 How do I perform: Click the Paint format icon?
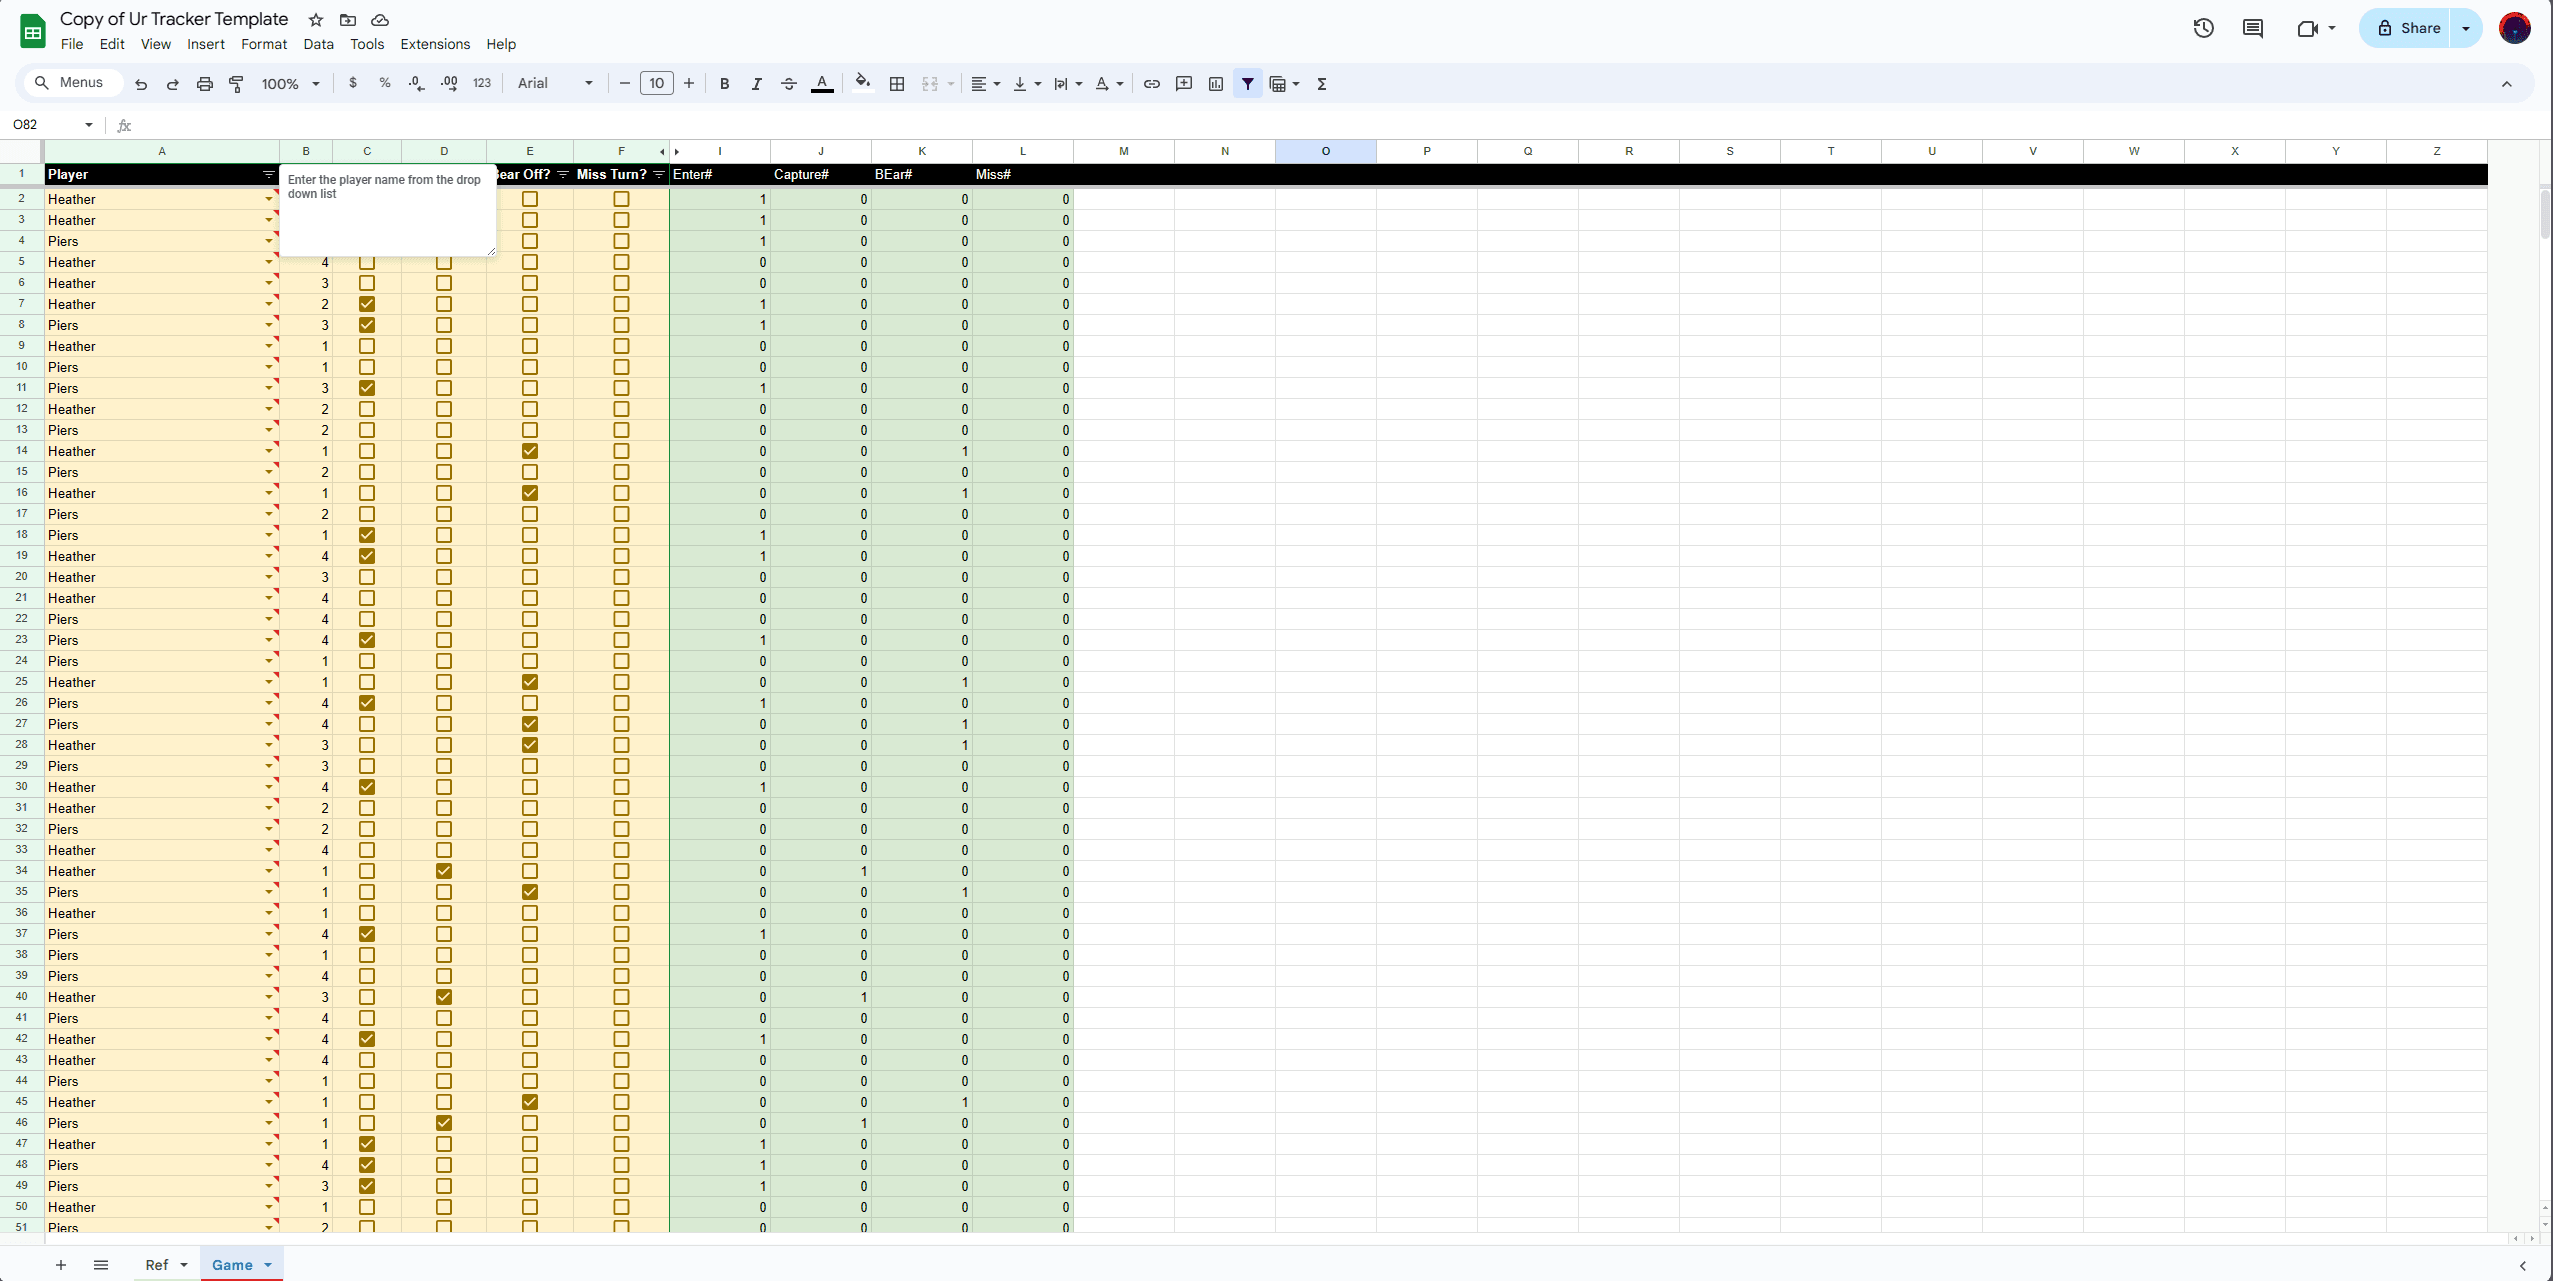[x=237, y=84]
